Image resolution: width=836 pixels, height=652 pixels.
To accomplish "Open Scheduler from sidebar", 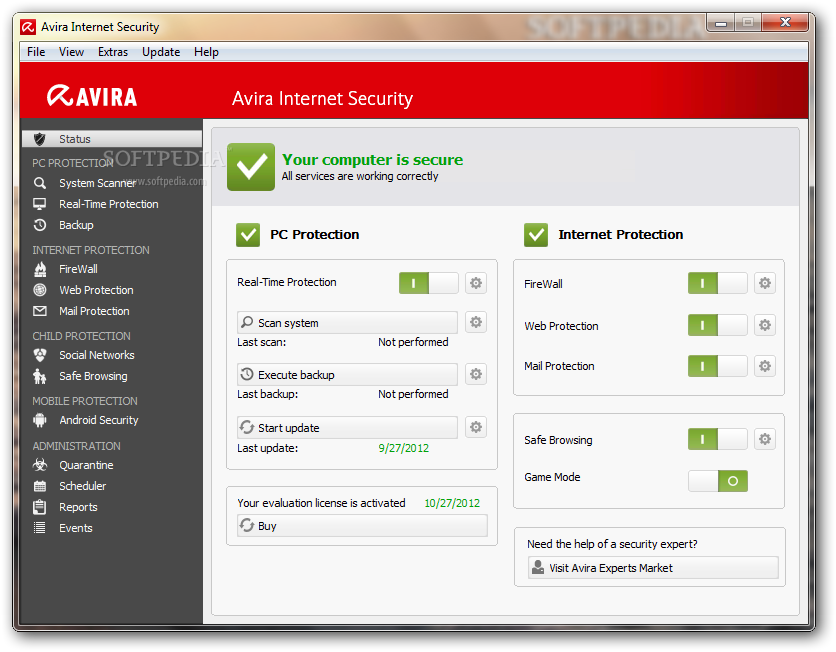I will [x=82, y=486].
